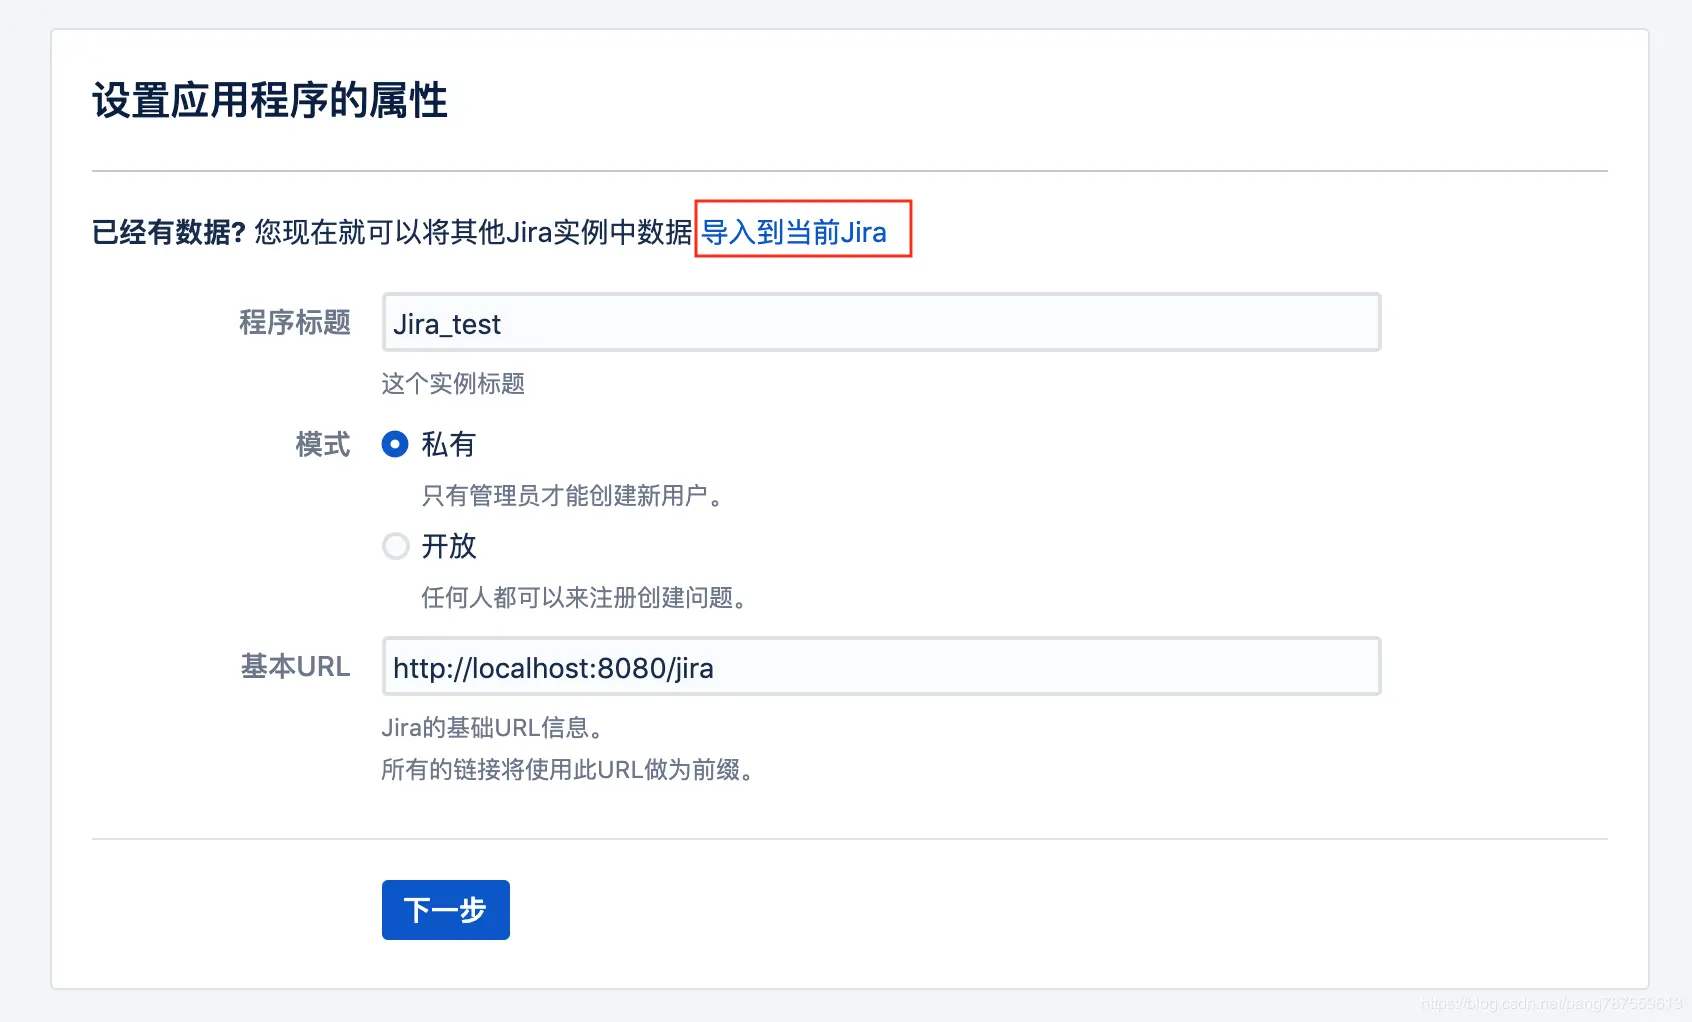The height and width of the screenshot is (1022, 1692).
Task: Click the 模式 section label
Action: 322,446
